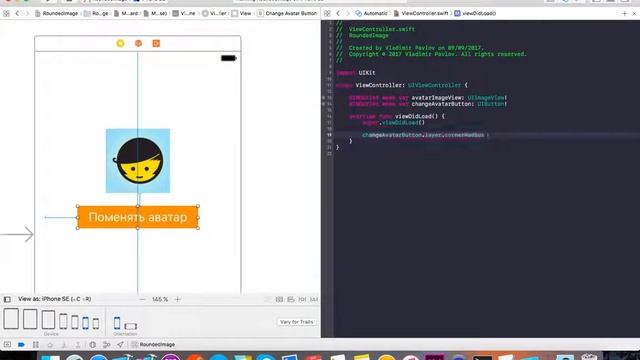Screen dimensions: 640x360
Task: Select the 'Поменять аватар' orange button
Action: coord(138,217)
